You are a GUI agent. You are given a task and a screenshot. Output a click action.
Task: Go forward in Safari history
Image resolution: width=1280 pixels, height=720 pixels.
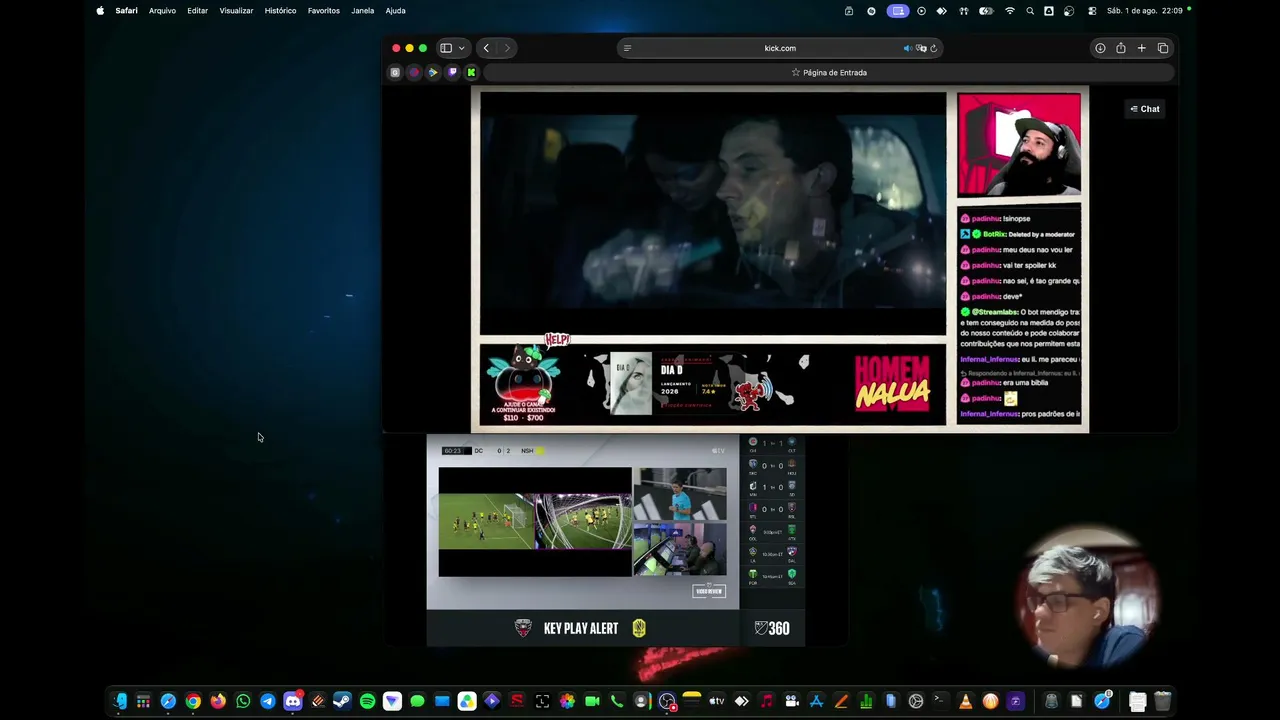pos(507,48)
